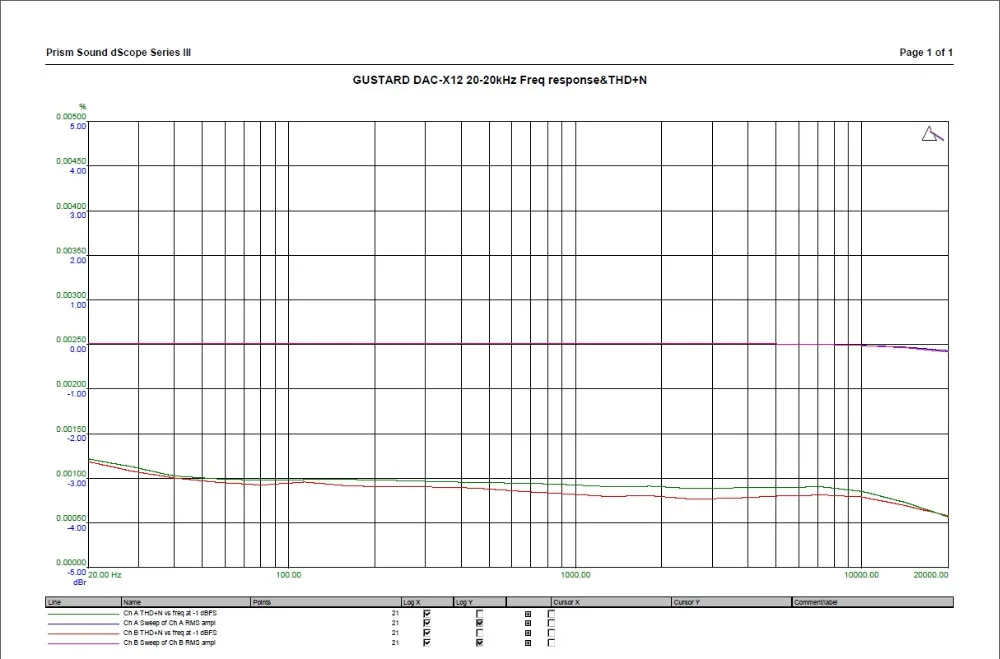Click the '20000.00' x-axis label
1000x659 pixels.
click(x=930, y=575)
